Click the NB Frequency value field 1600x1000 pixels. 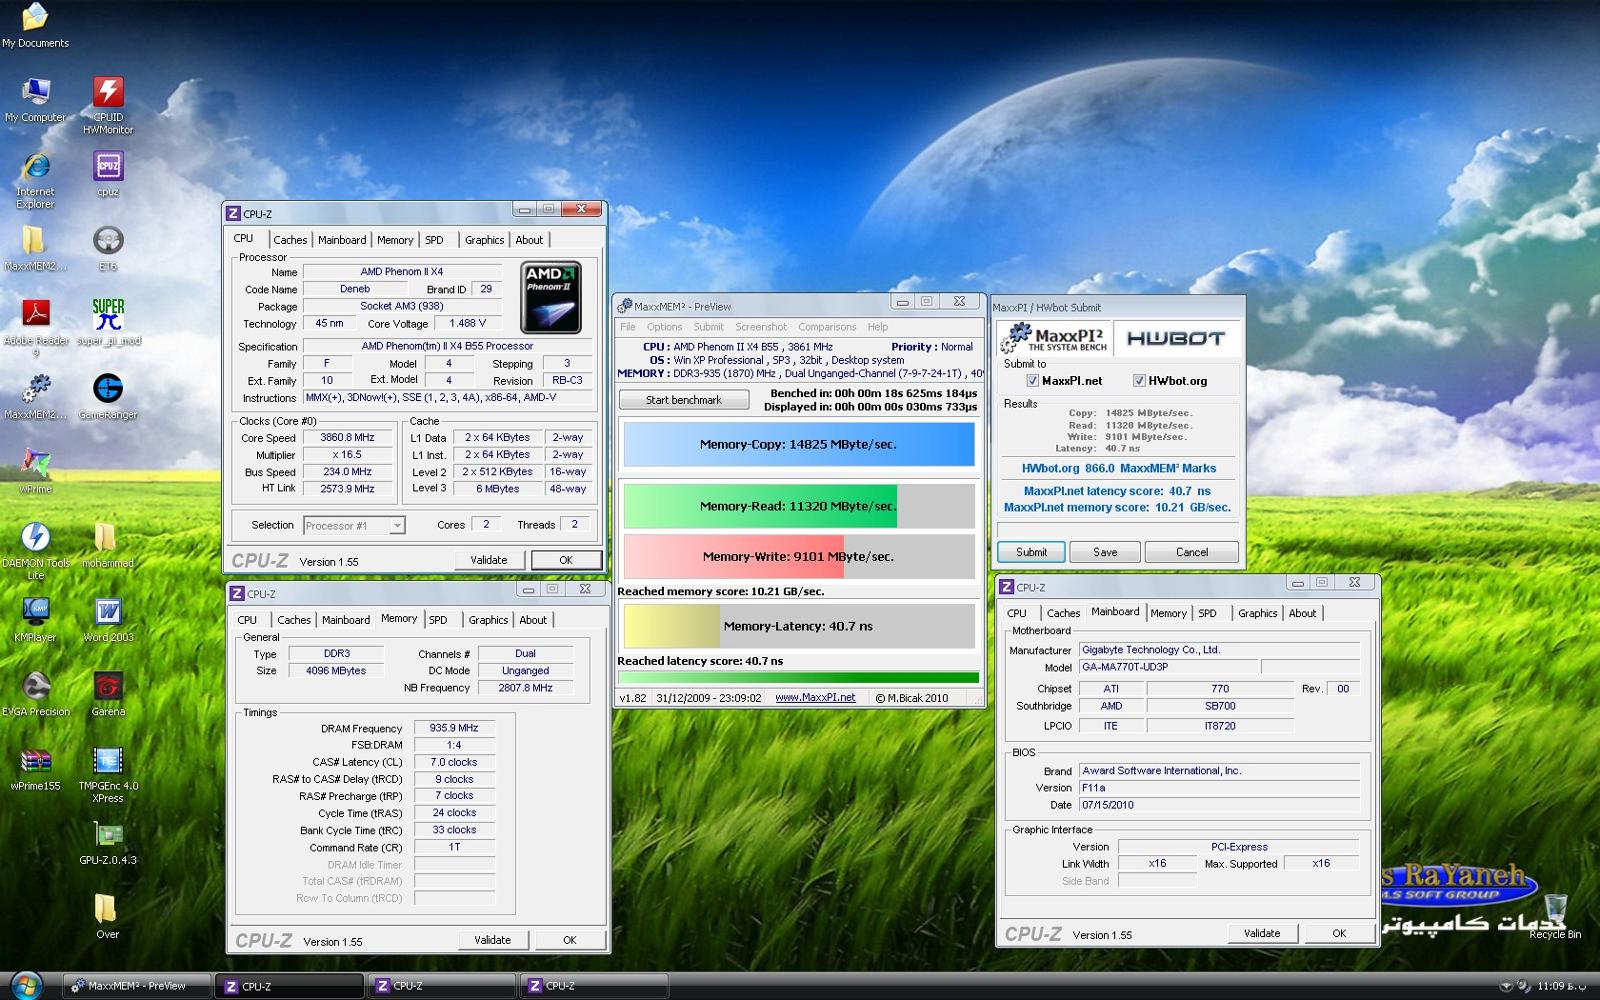tap(525, 688)
